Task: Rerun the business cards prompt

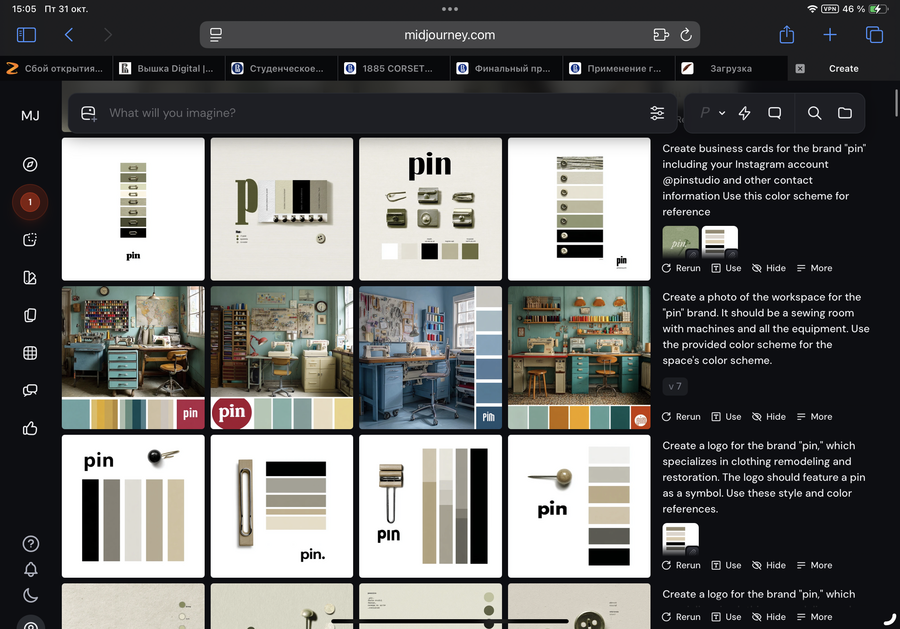Action: (681, 268)
